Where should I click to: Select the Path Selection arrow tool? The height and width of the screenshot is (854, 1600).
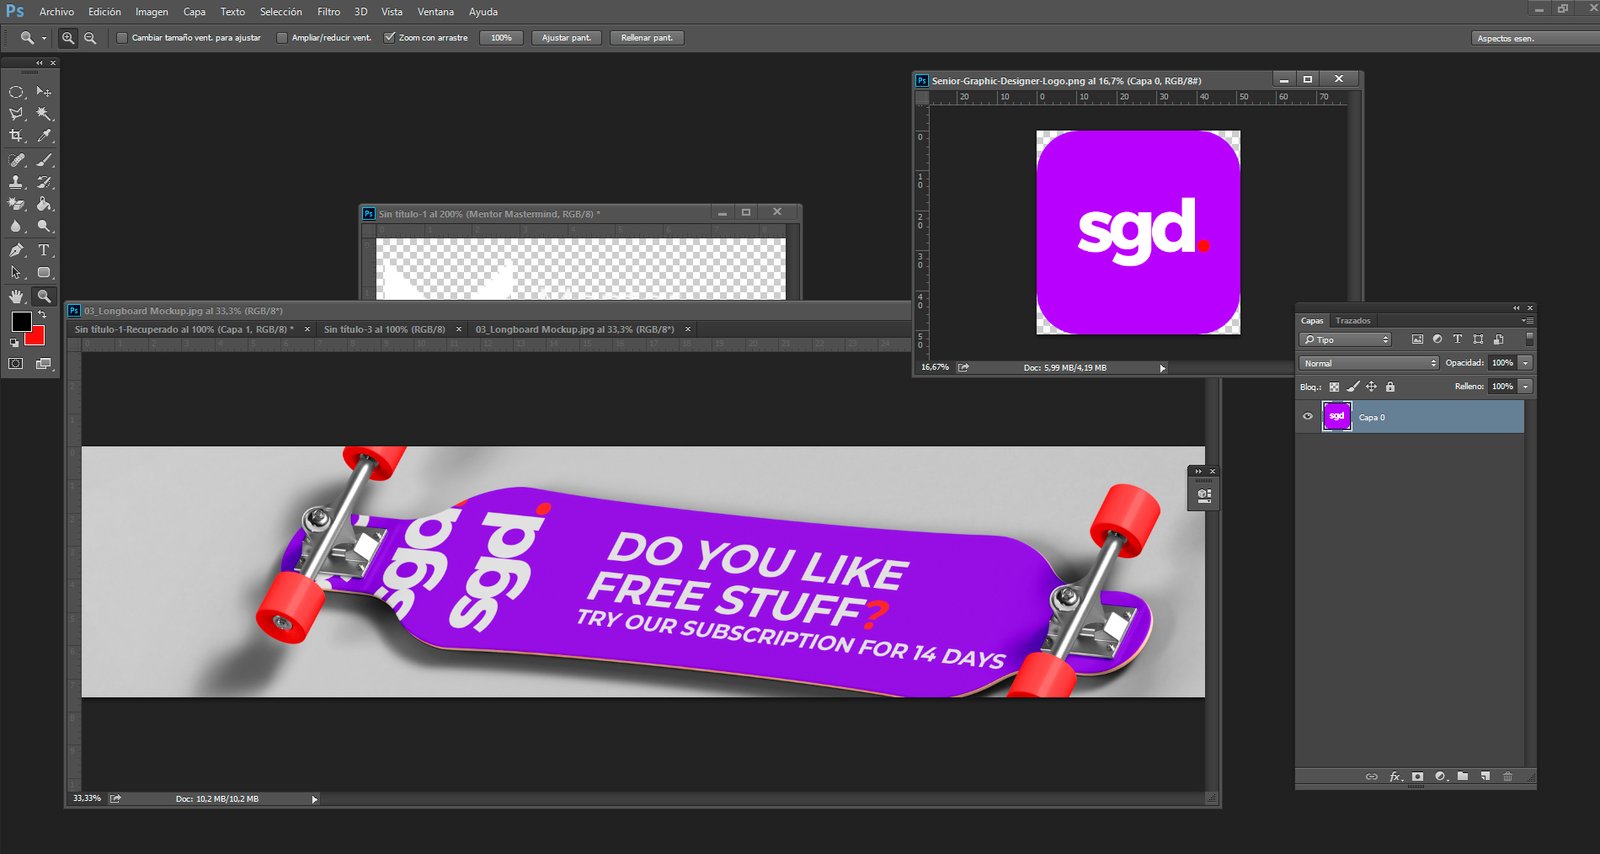[16, 272]
